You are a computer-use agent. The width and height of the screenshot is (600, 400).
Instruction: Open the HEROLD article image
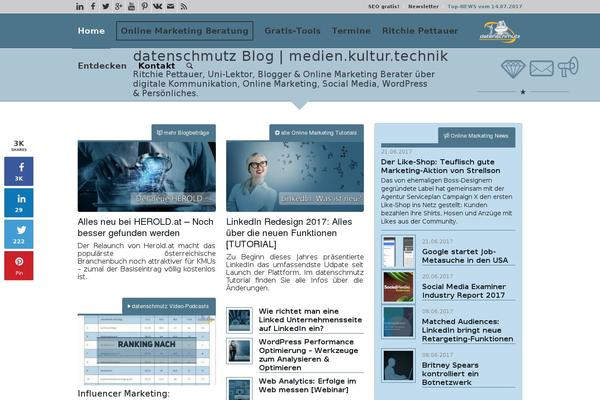(147, 176)
